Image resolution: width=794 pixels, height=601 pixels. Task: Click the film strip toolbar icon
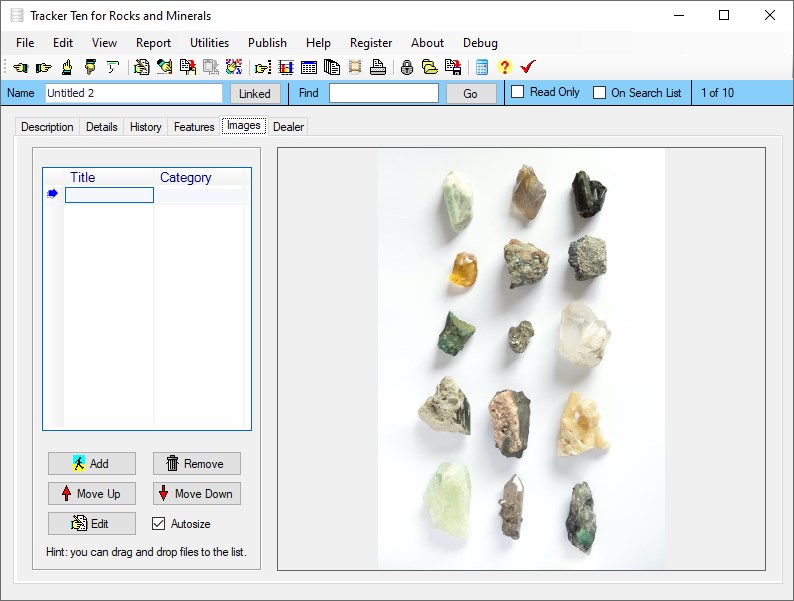pos(355,67)
